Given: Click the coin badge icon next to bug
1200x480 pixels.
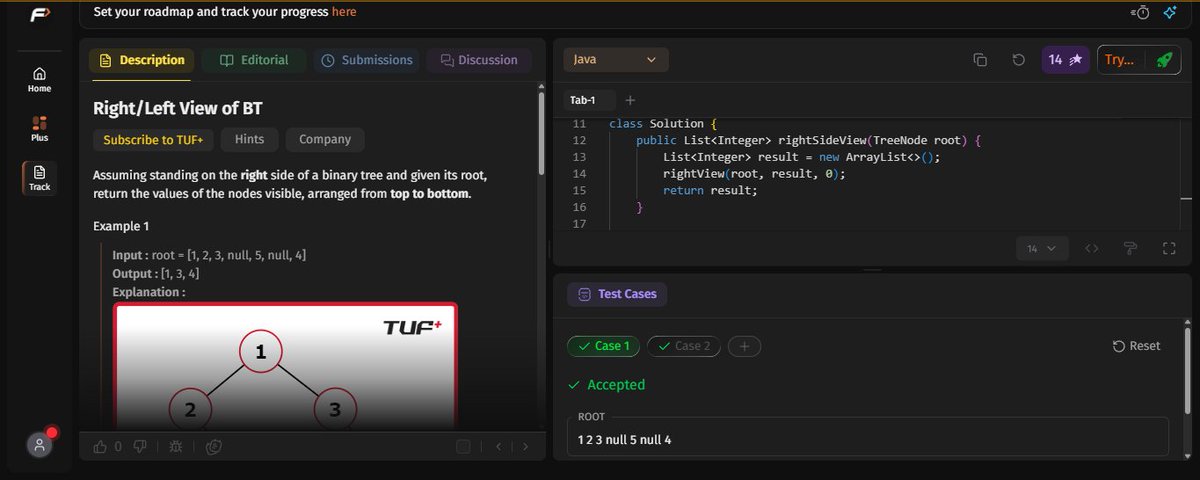Looking at the screenshot, I should coord(213,447).
